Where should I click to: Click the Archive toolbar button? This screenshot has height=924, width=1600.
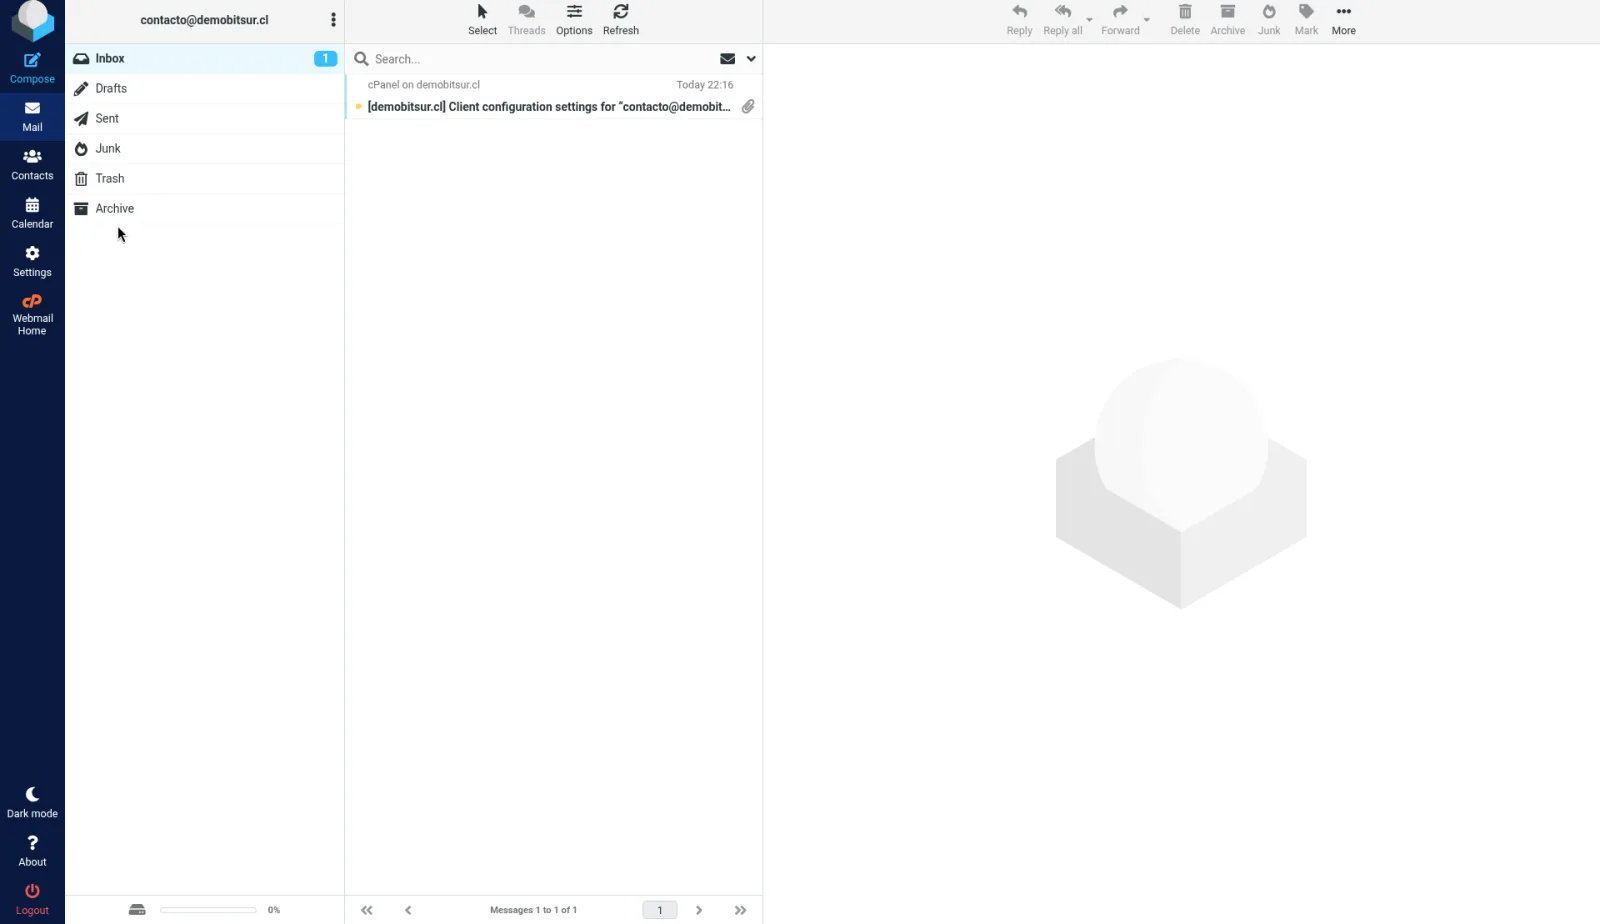pyautogui.click(x=1227, y=20)
